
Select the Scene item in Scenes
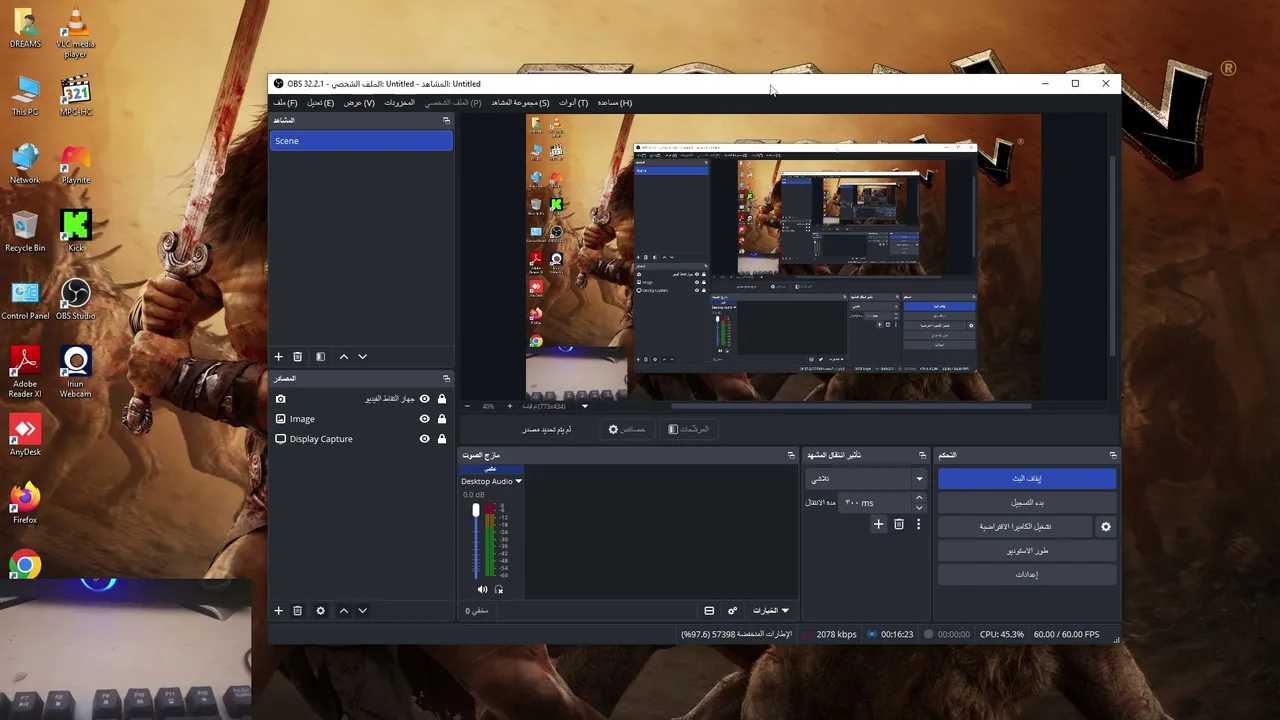coord(361,141)
